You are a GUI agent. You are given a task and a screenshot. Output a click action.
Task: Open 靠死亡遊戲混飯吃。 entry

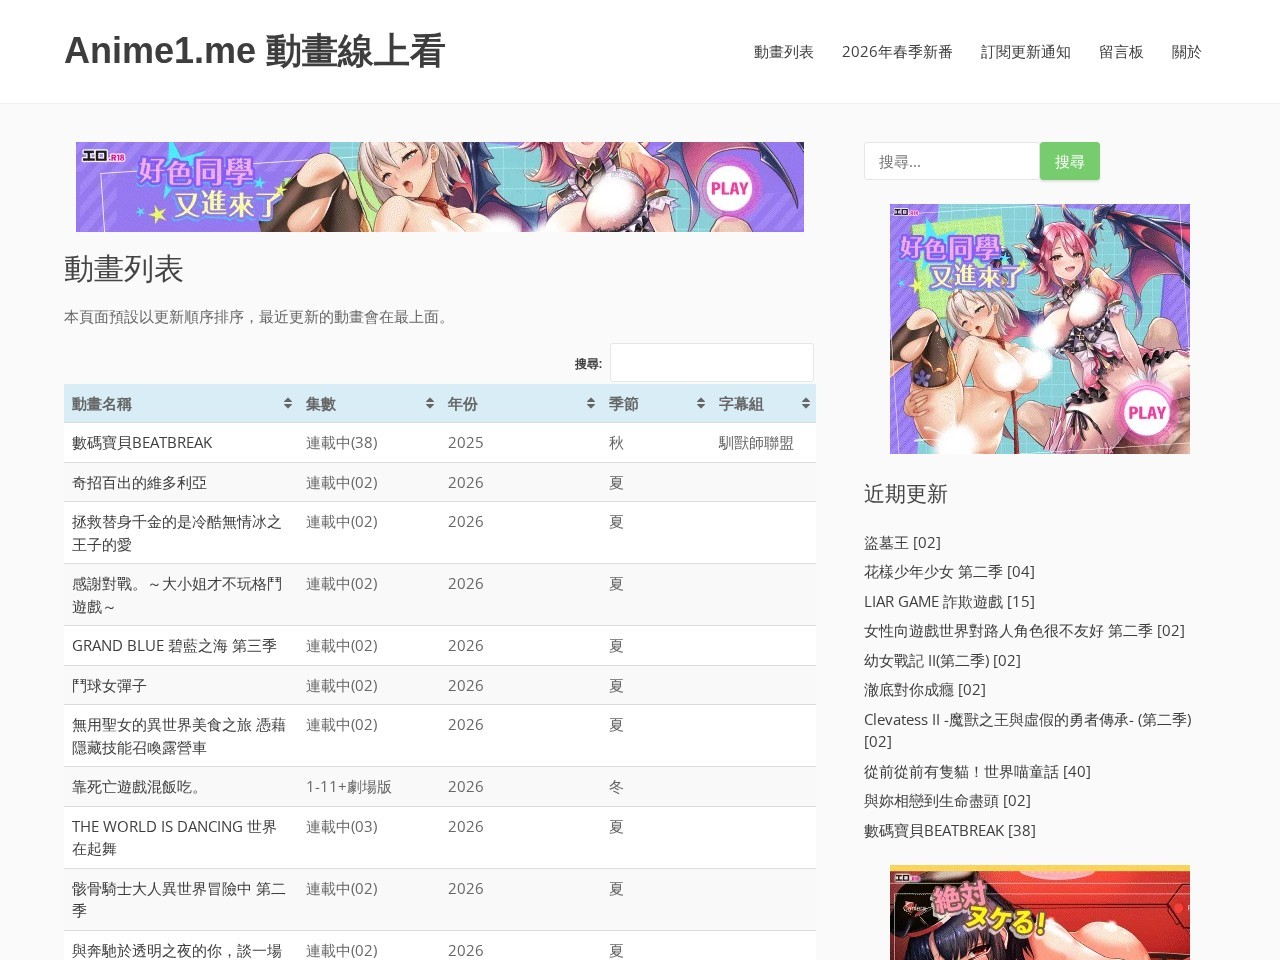pos(139,787)
